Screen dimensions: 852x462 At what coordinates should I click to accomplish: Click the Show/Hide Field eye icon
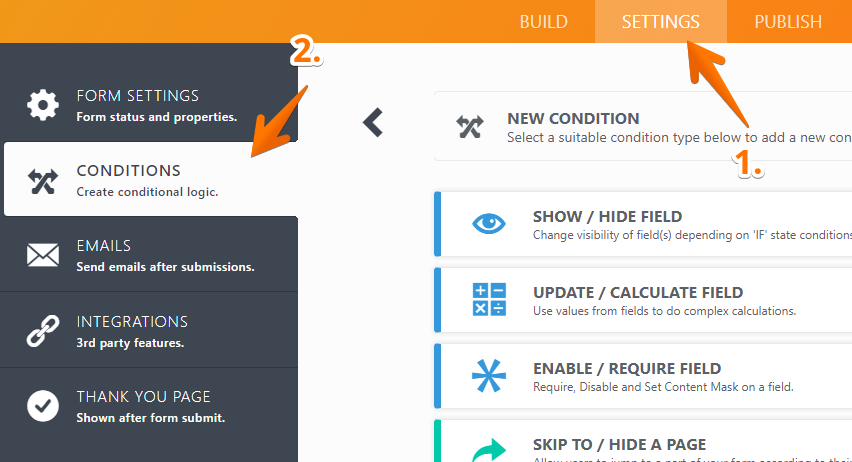[489, 224]
